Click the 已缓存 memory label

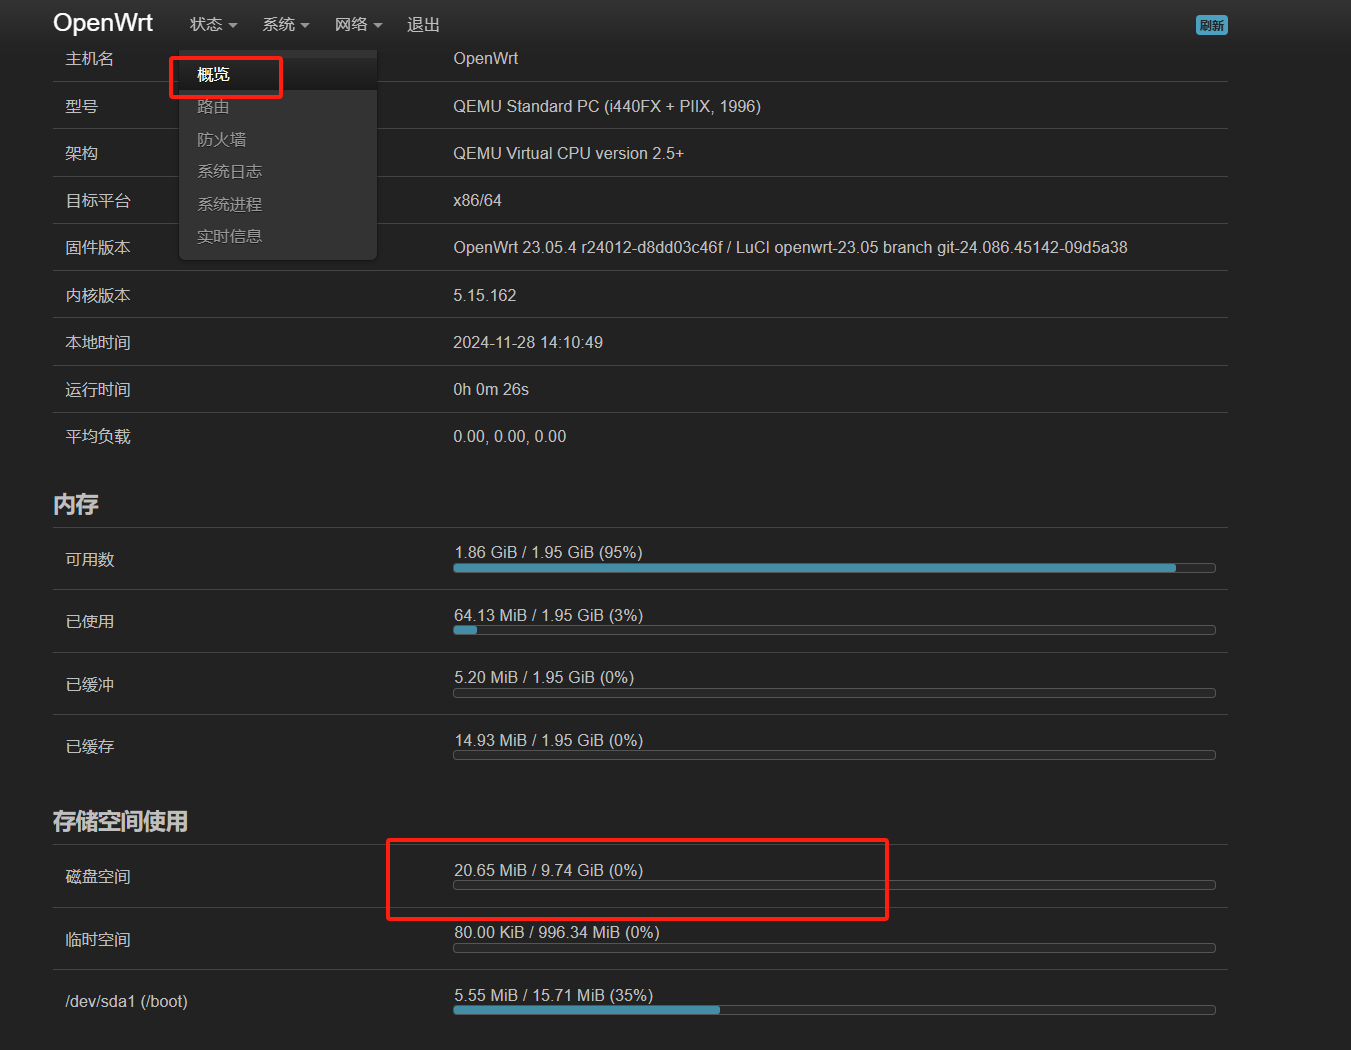click(x=90, y=746)
